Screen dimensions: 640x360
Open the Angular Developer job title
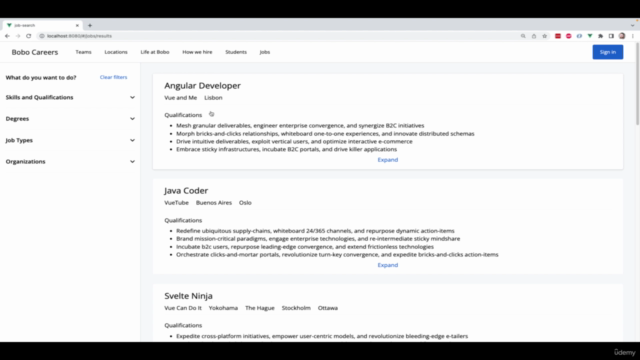click(x=202, y=86)
